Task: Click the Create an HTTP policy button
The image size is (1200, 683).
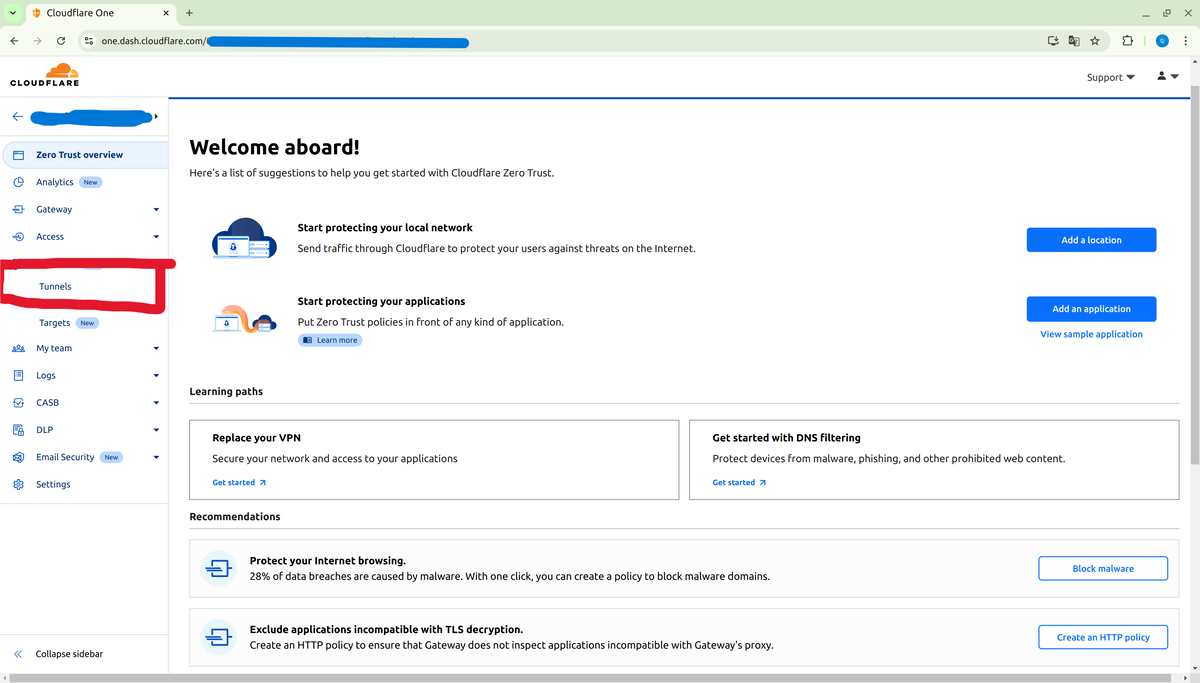Action: pyautogui.click(x=1103, y=637)
